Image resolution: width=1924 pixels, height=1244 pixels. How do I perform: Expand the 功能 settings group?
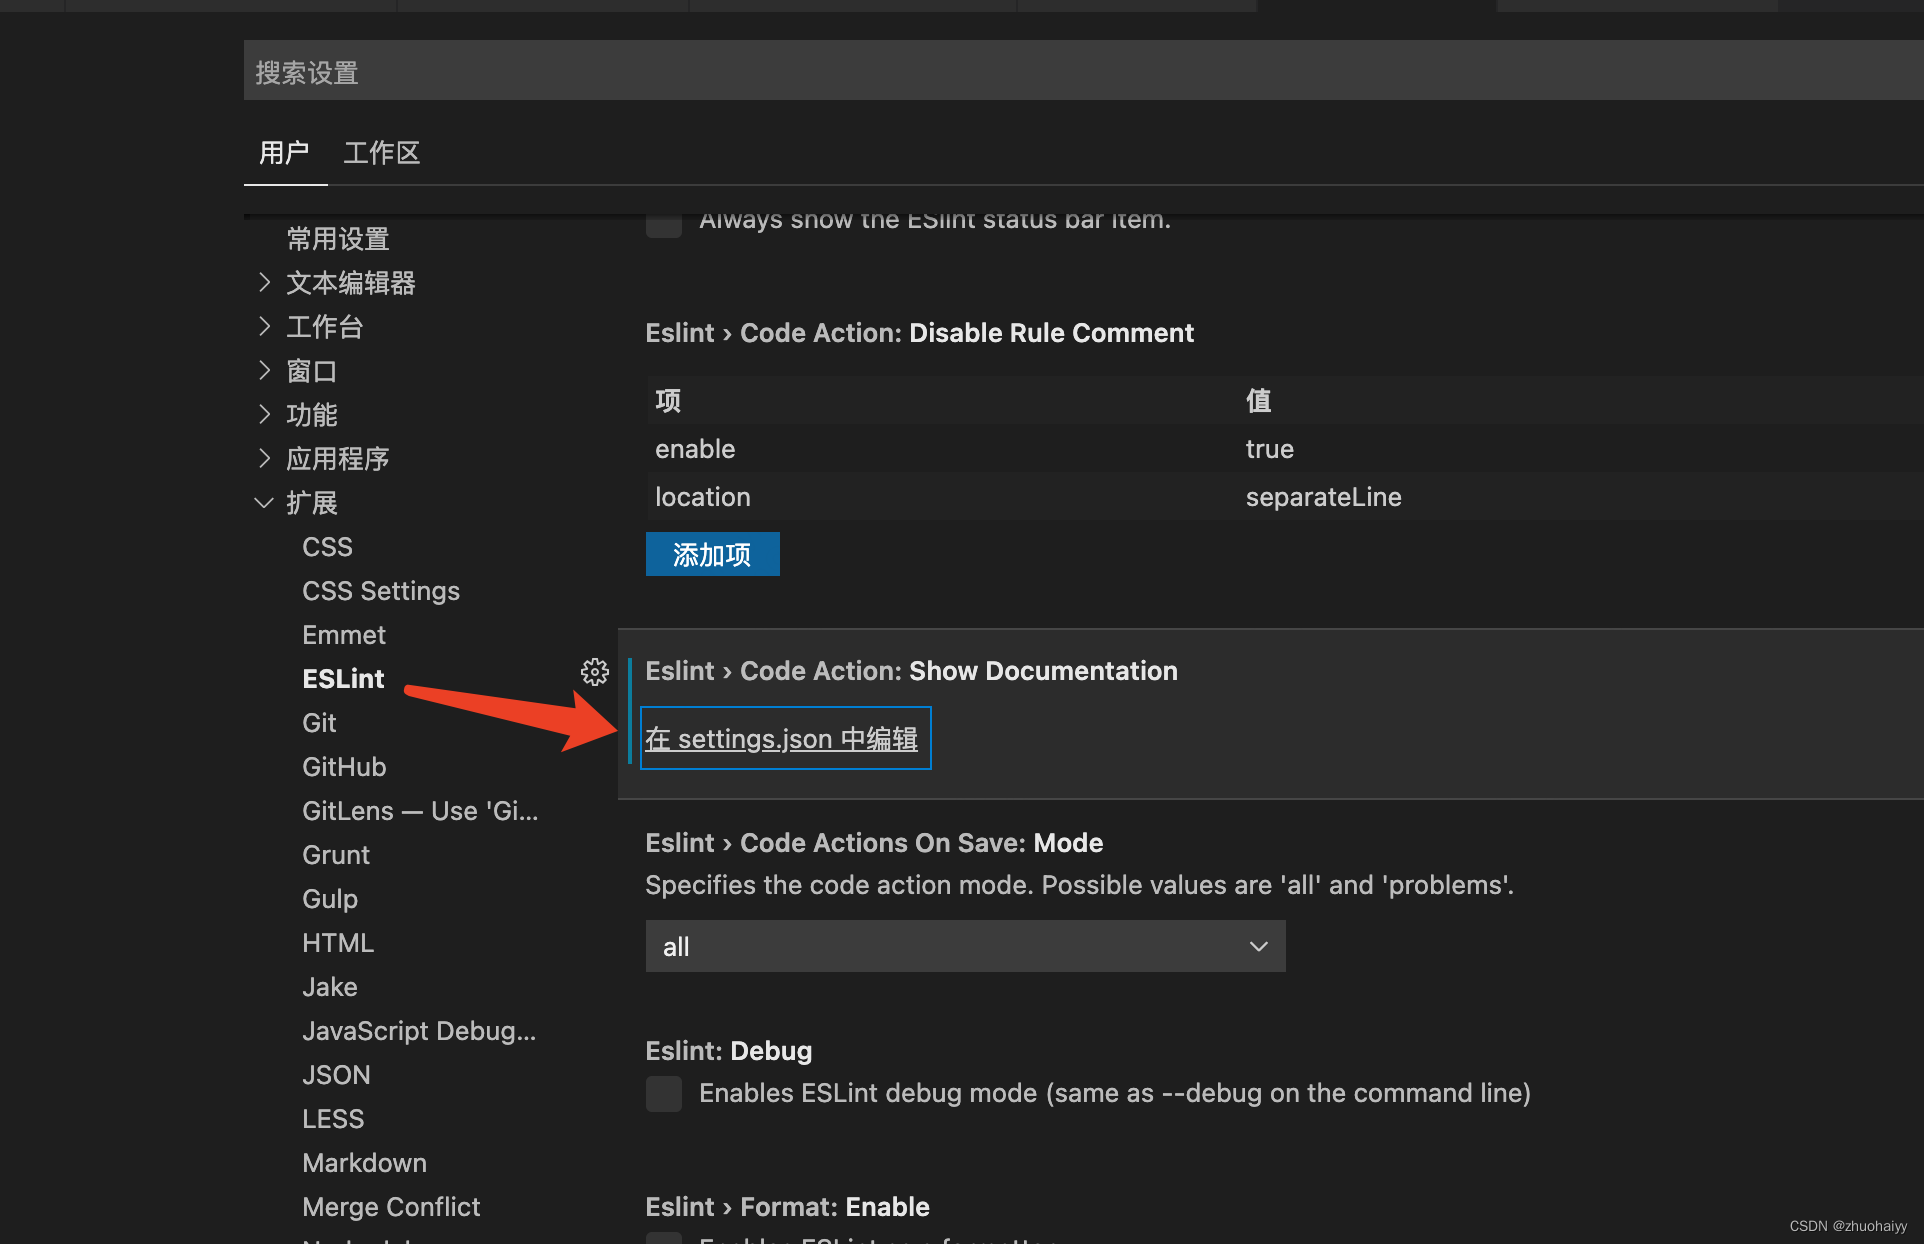click(264, 415)
